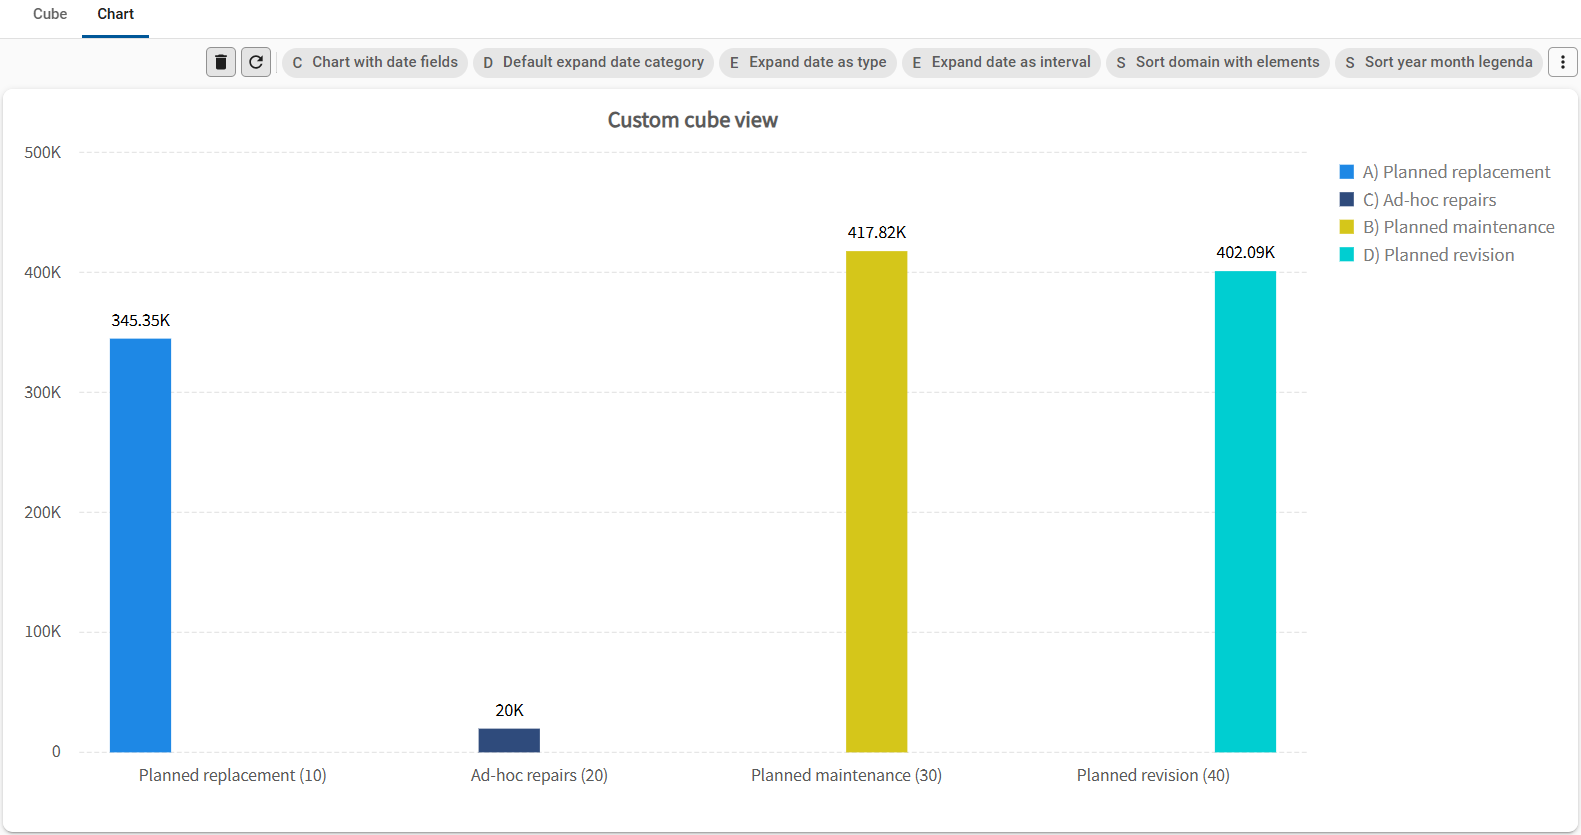Click the small Ad-hoc repairs bar
This screenshot has width=1581, height=835.
[509, 740]
